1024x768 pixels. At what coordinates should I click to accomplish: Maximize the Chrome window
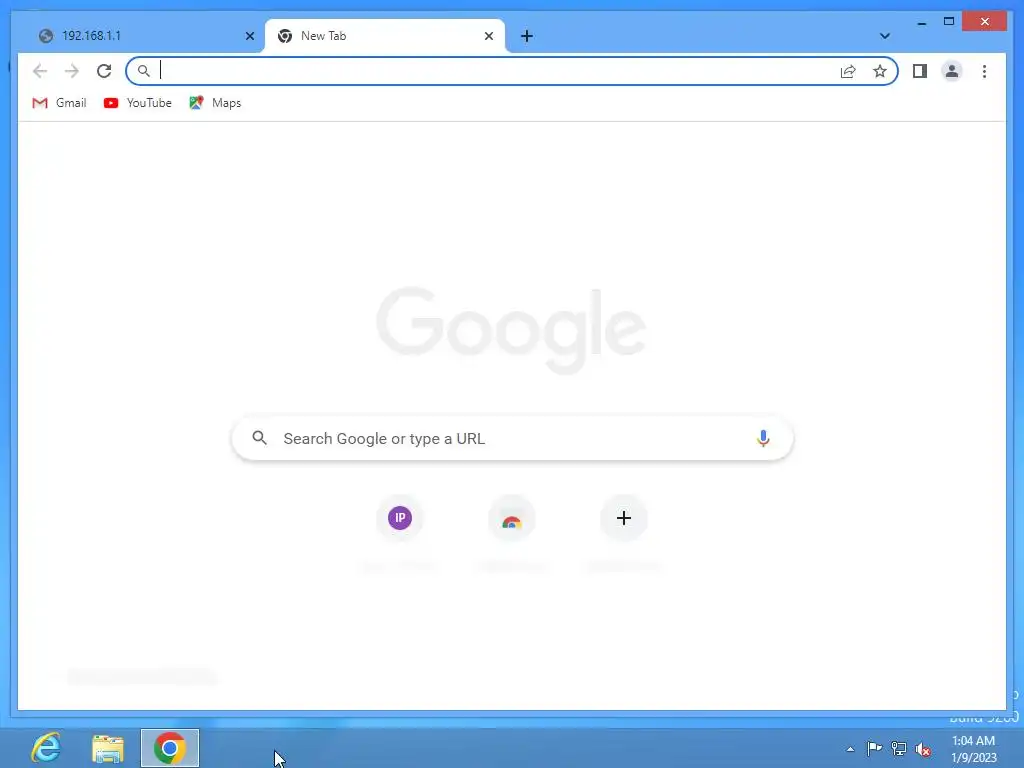(949, 22)
